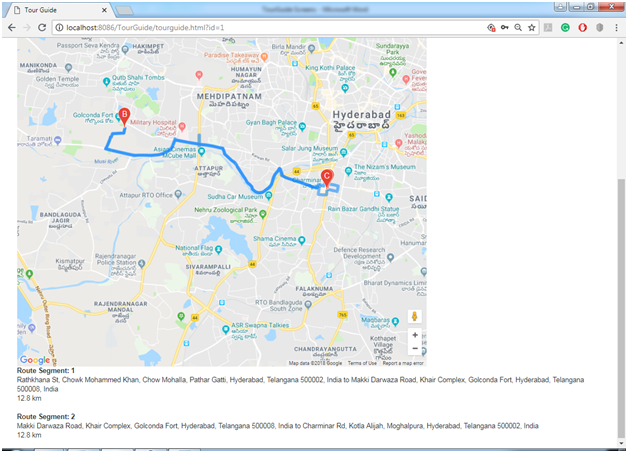
Task: Click map marker B at Golconda Fort
Action: (x=125, y=117)
